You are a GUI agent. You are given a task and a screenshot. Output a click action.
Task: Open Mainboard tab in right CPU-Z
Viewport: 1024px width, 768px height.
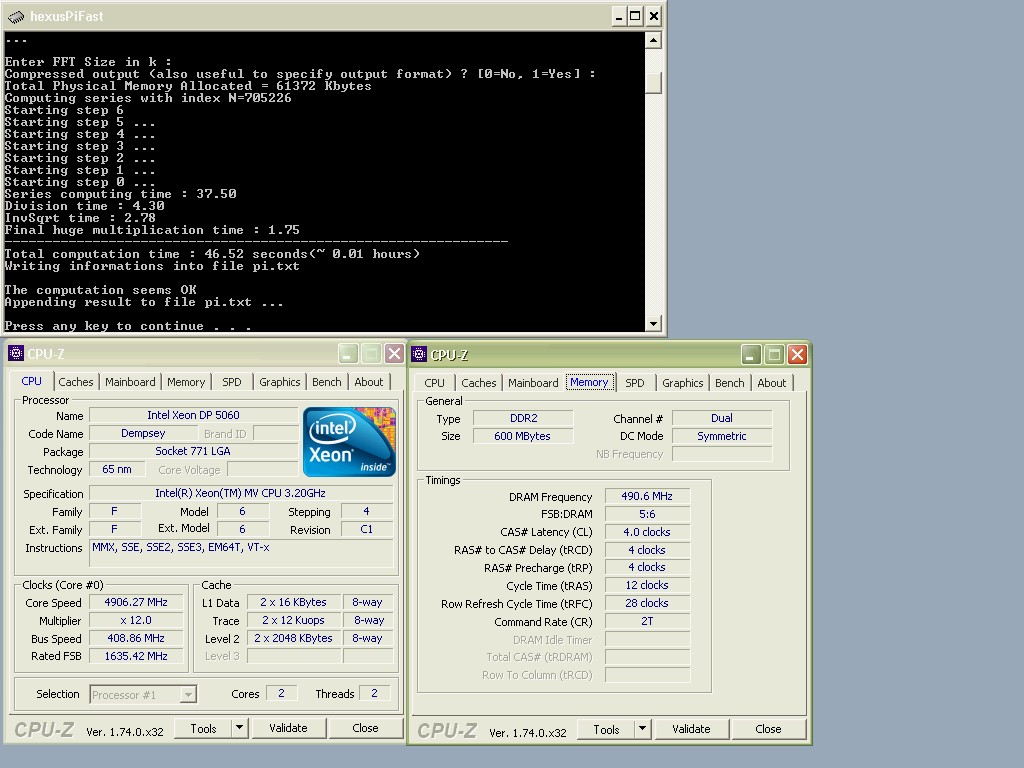(x=533, y=383)
